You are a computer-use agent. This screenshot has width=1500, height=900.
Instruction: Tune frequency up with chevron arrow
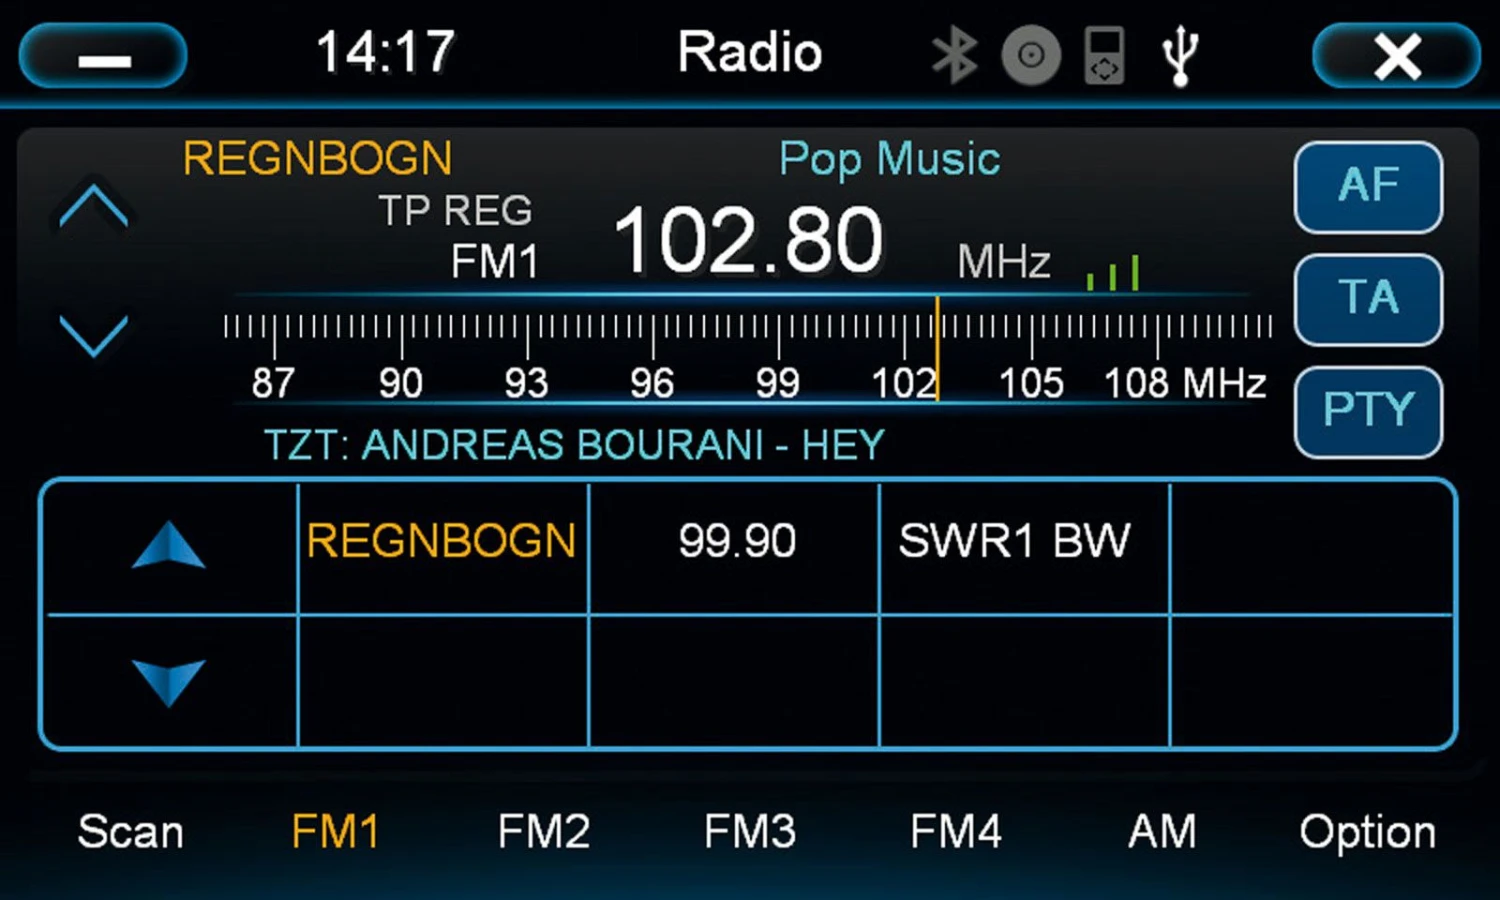coord(93,207)
